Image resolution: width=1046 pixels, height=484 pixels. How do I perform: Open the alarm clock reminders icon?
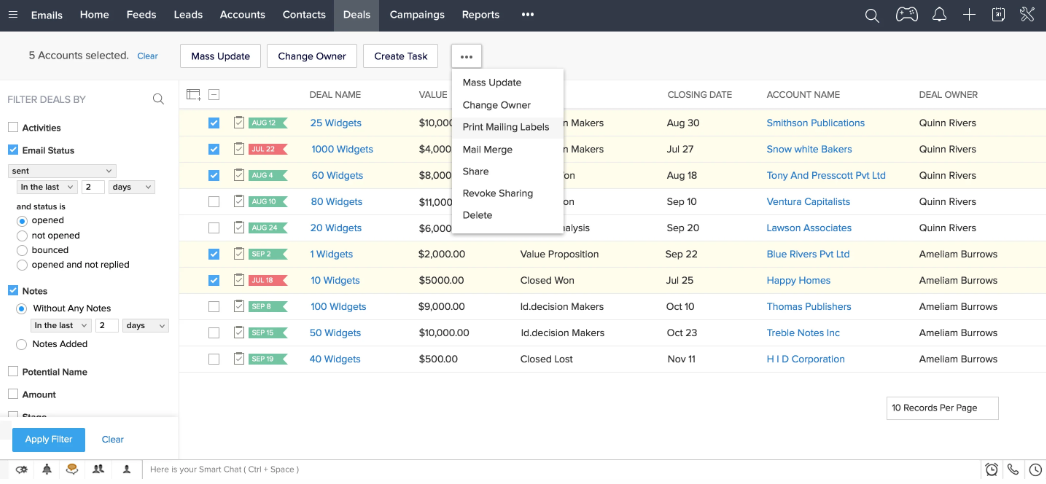coord(991,469)
